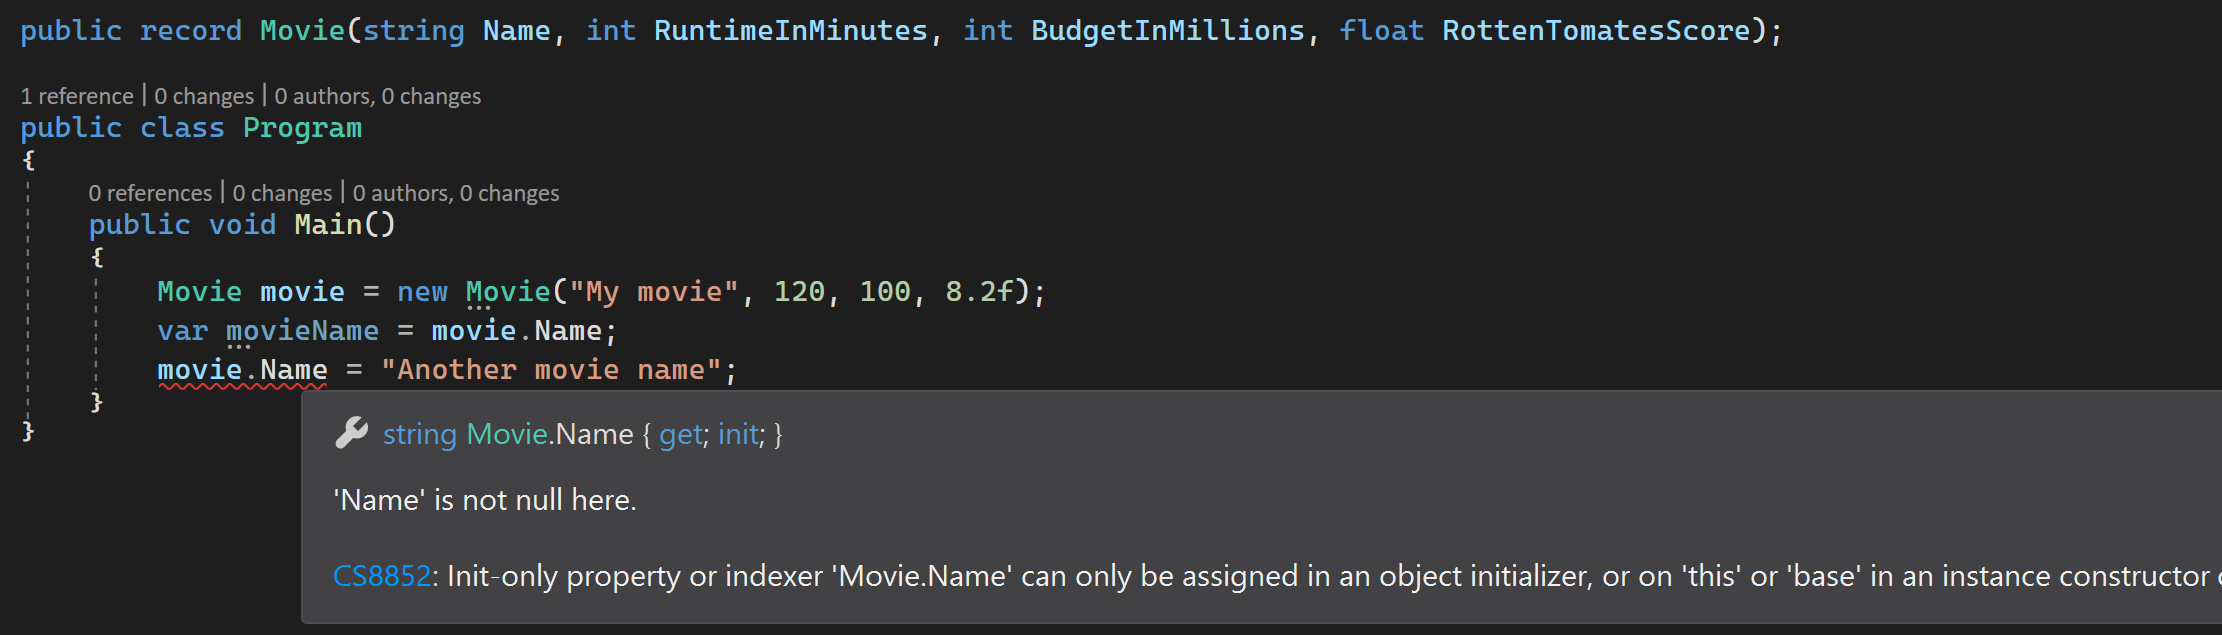Click the Main method name
2222x635 pixels.
[x=328, y=223]
